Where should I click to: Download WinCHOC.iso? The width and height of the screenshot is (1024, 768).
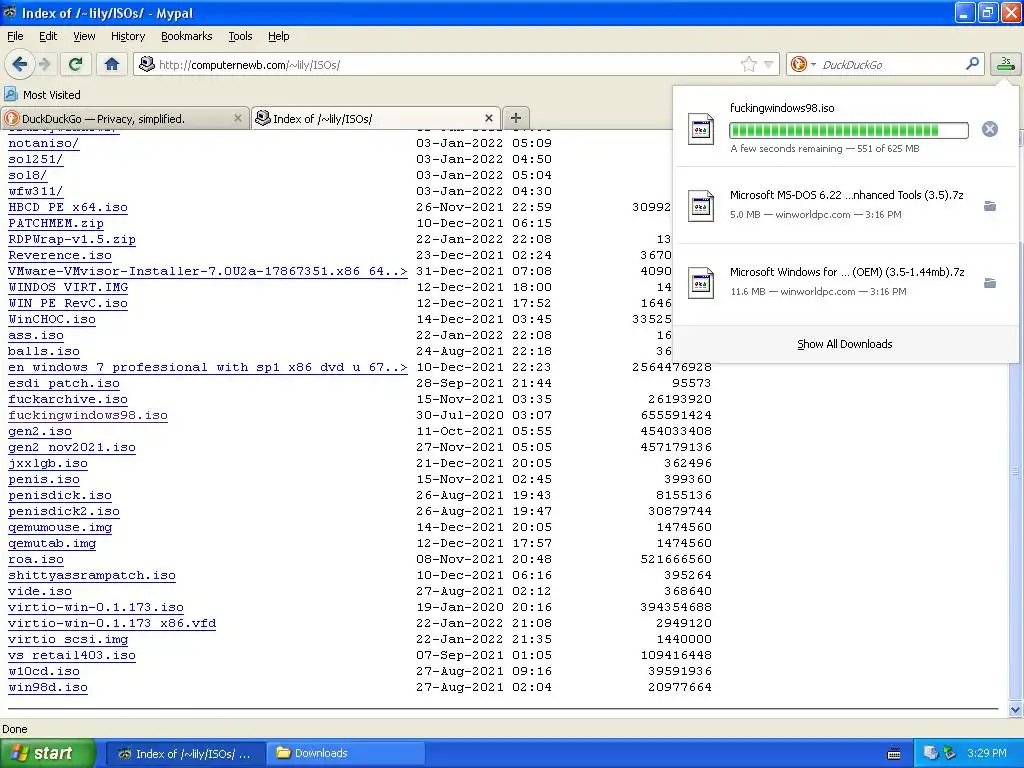point(52,319)
